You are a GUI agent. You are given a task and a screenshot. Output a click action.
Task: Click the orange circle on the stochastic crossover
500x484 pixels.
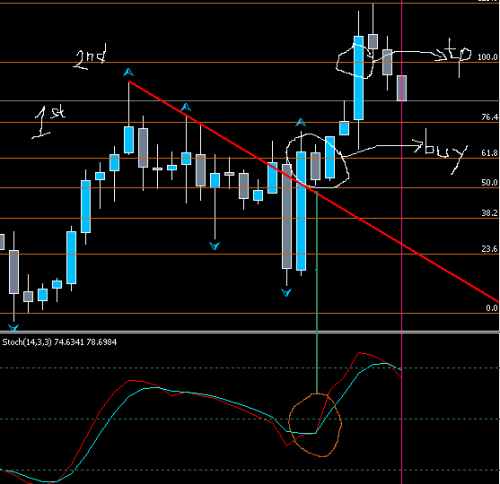315,425
